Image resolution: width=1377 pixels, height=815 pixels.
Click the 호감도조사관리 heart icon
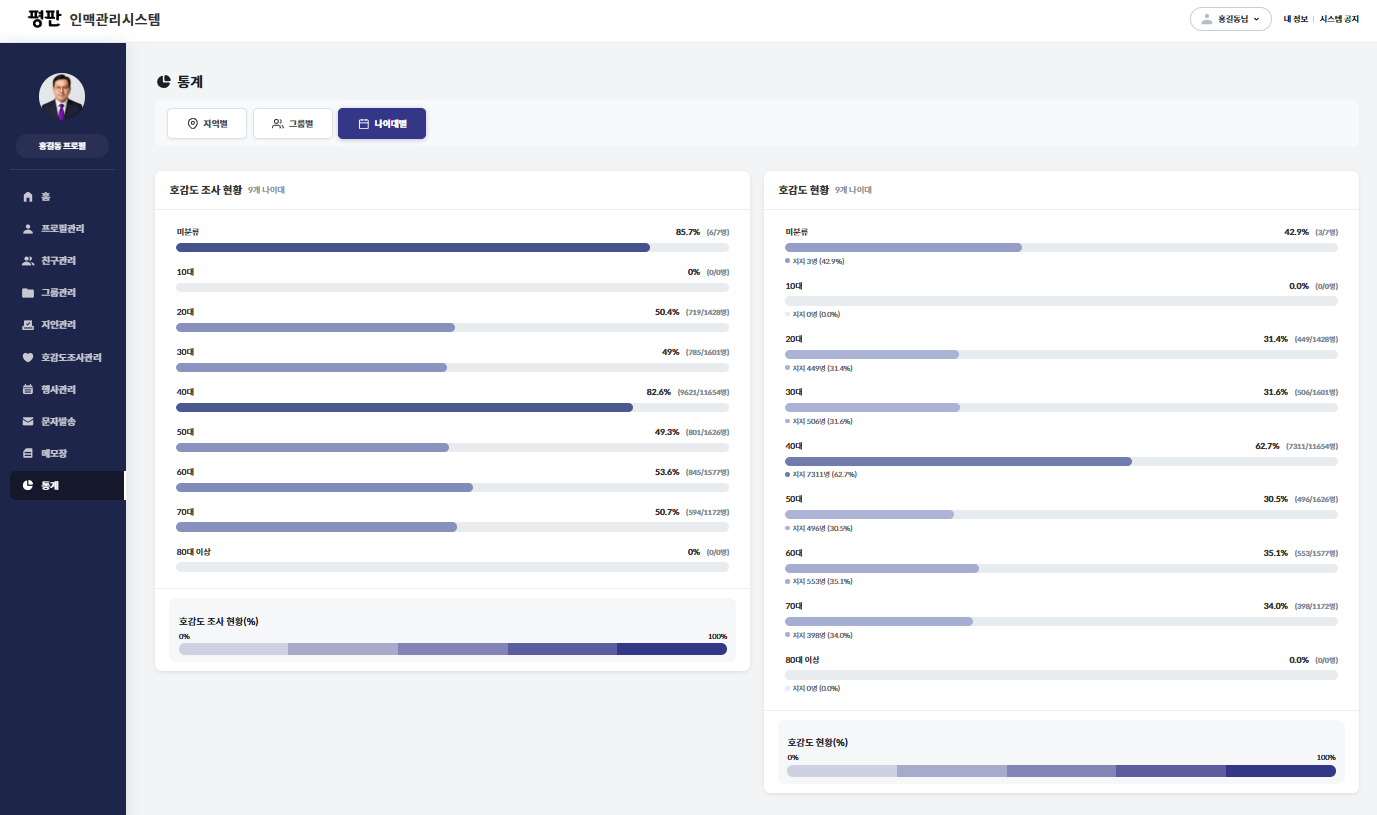click(x=28, y=357)
